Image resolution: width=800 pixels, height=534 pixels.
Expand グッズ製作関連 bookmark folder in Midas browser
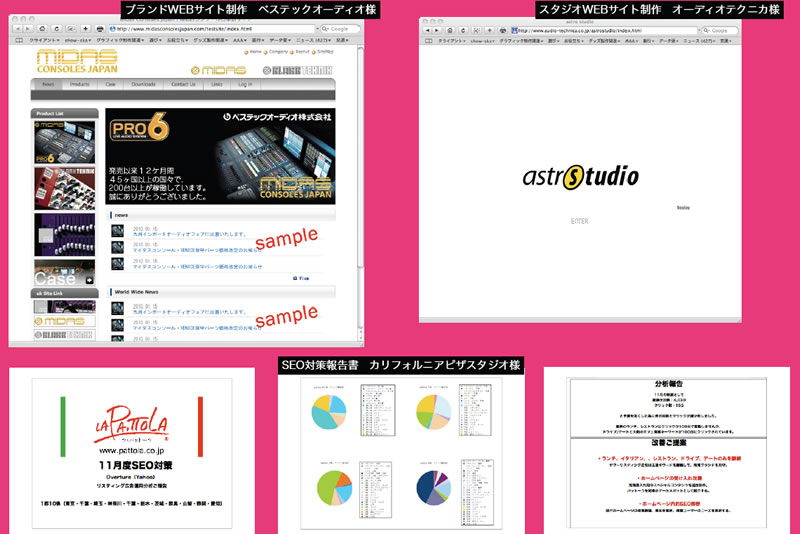click(211, 40)
